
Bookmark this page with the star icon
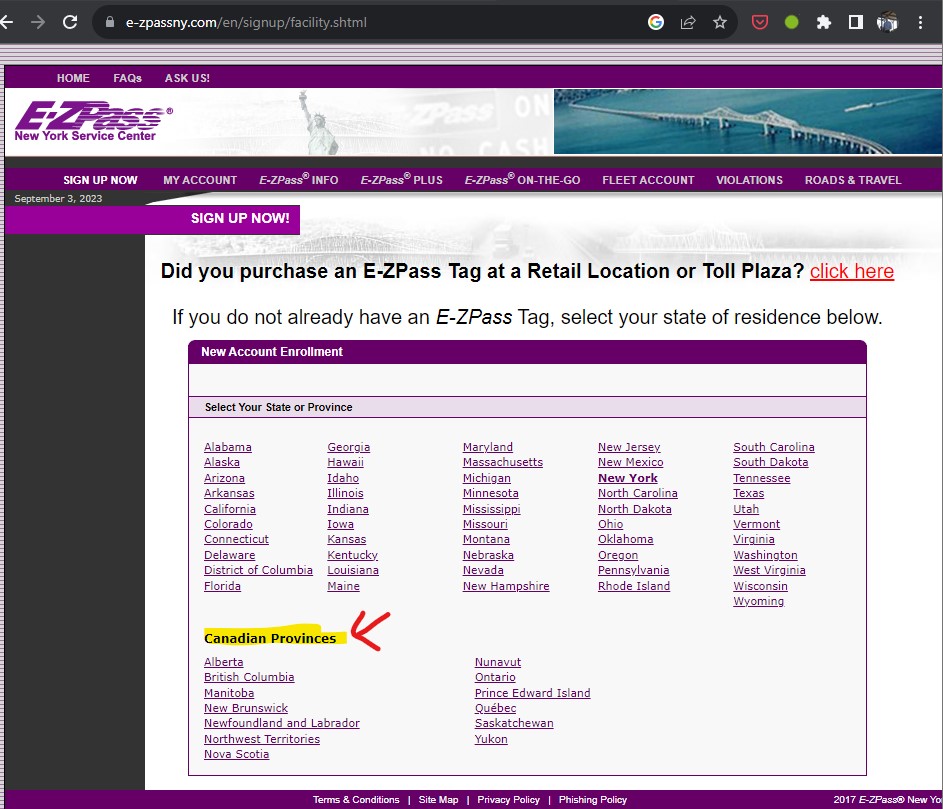[719, 22]
